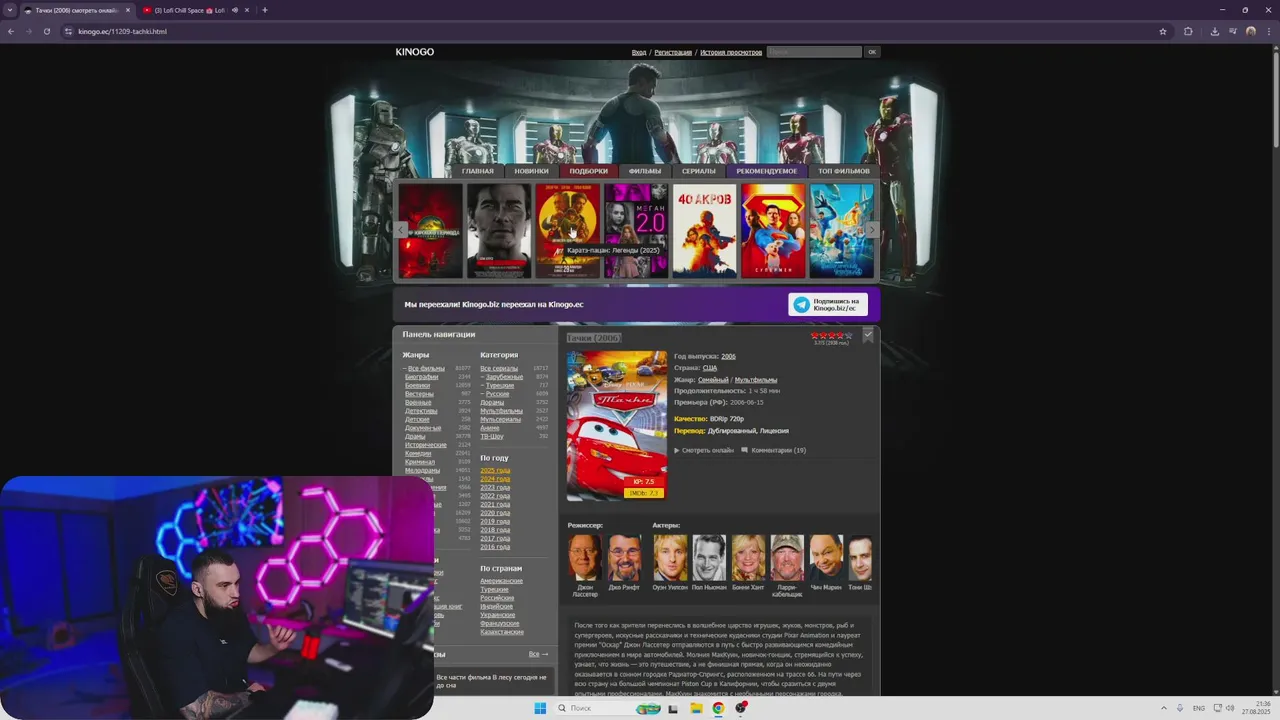The image size is (1280, 720).
Task: Click the Подпишись на Kinogo.biz/ec button
Action: click(x=828, y=304)
